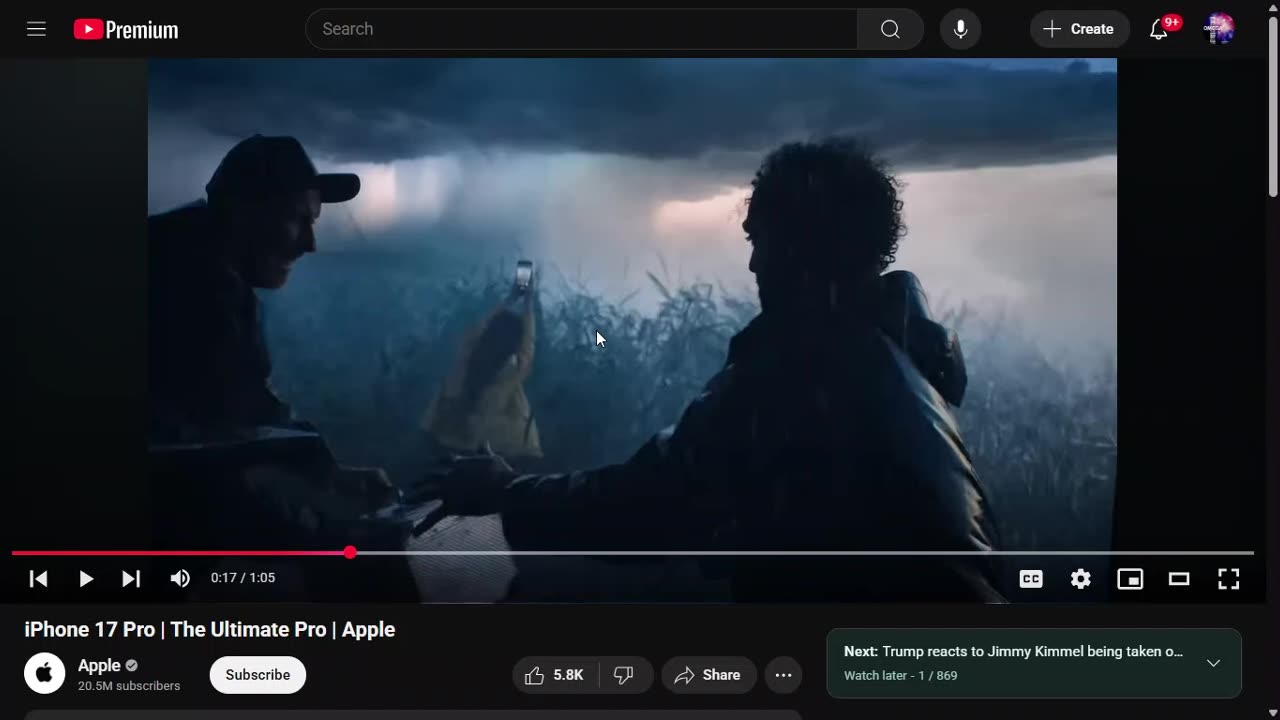Click the unplayed part of the video timeline
1280x720 pixels.
point(805,552)
